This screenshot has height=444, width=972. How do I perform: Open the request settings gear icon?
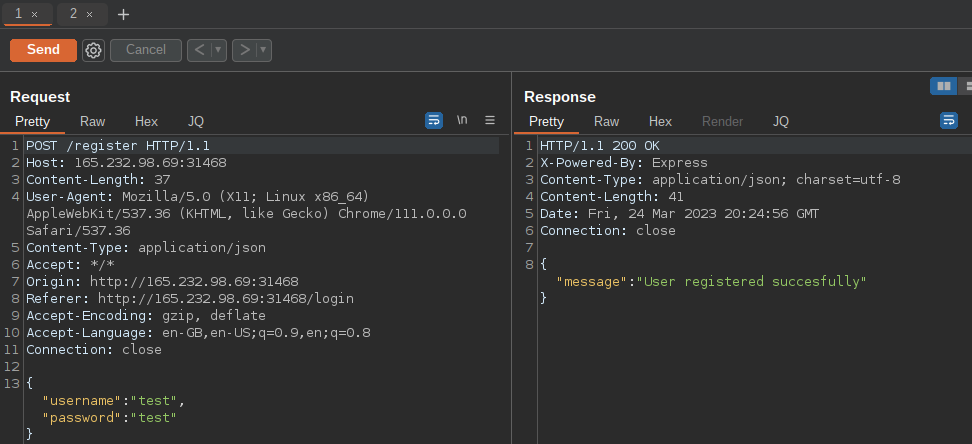coord(94,50)
